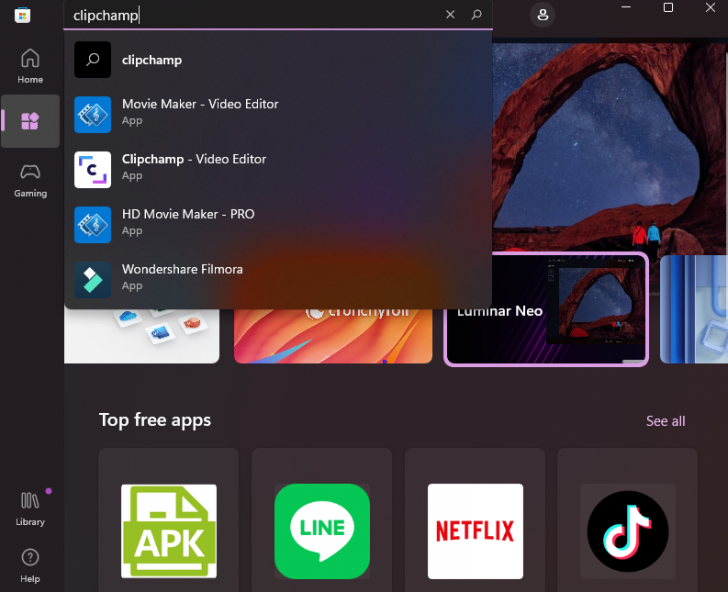Image resolution: width=728 pixels, height=592 pixels.
Task: Select the Crunchyroll featured thumbnail
Action: (x=333, y=335)
